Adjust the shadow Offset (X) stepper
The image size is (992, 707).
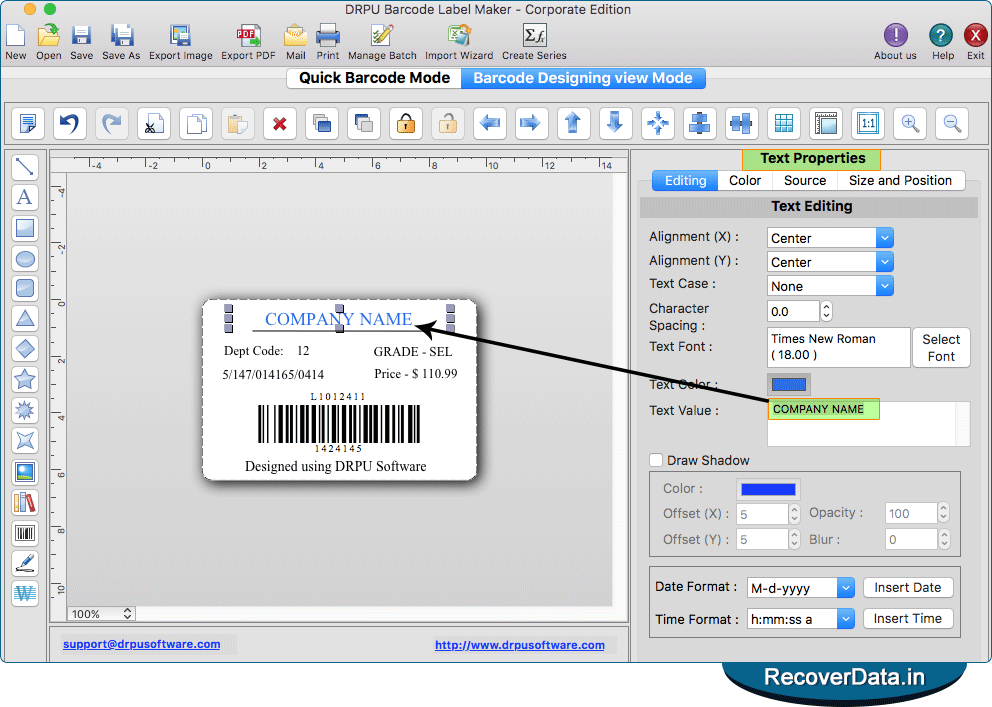point(794,513)
